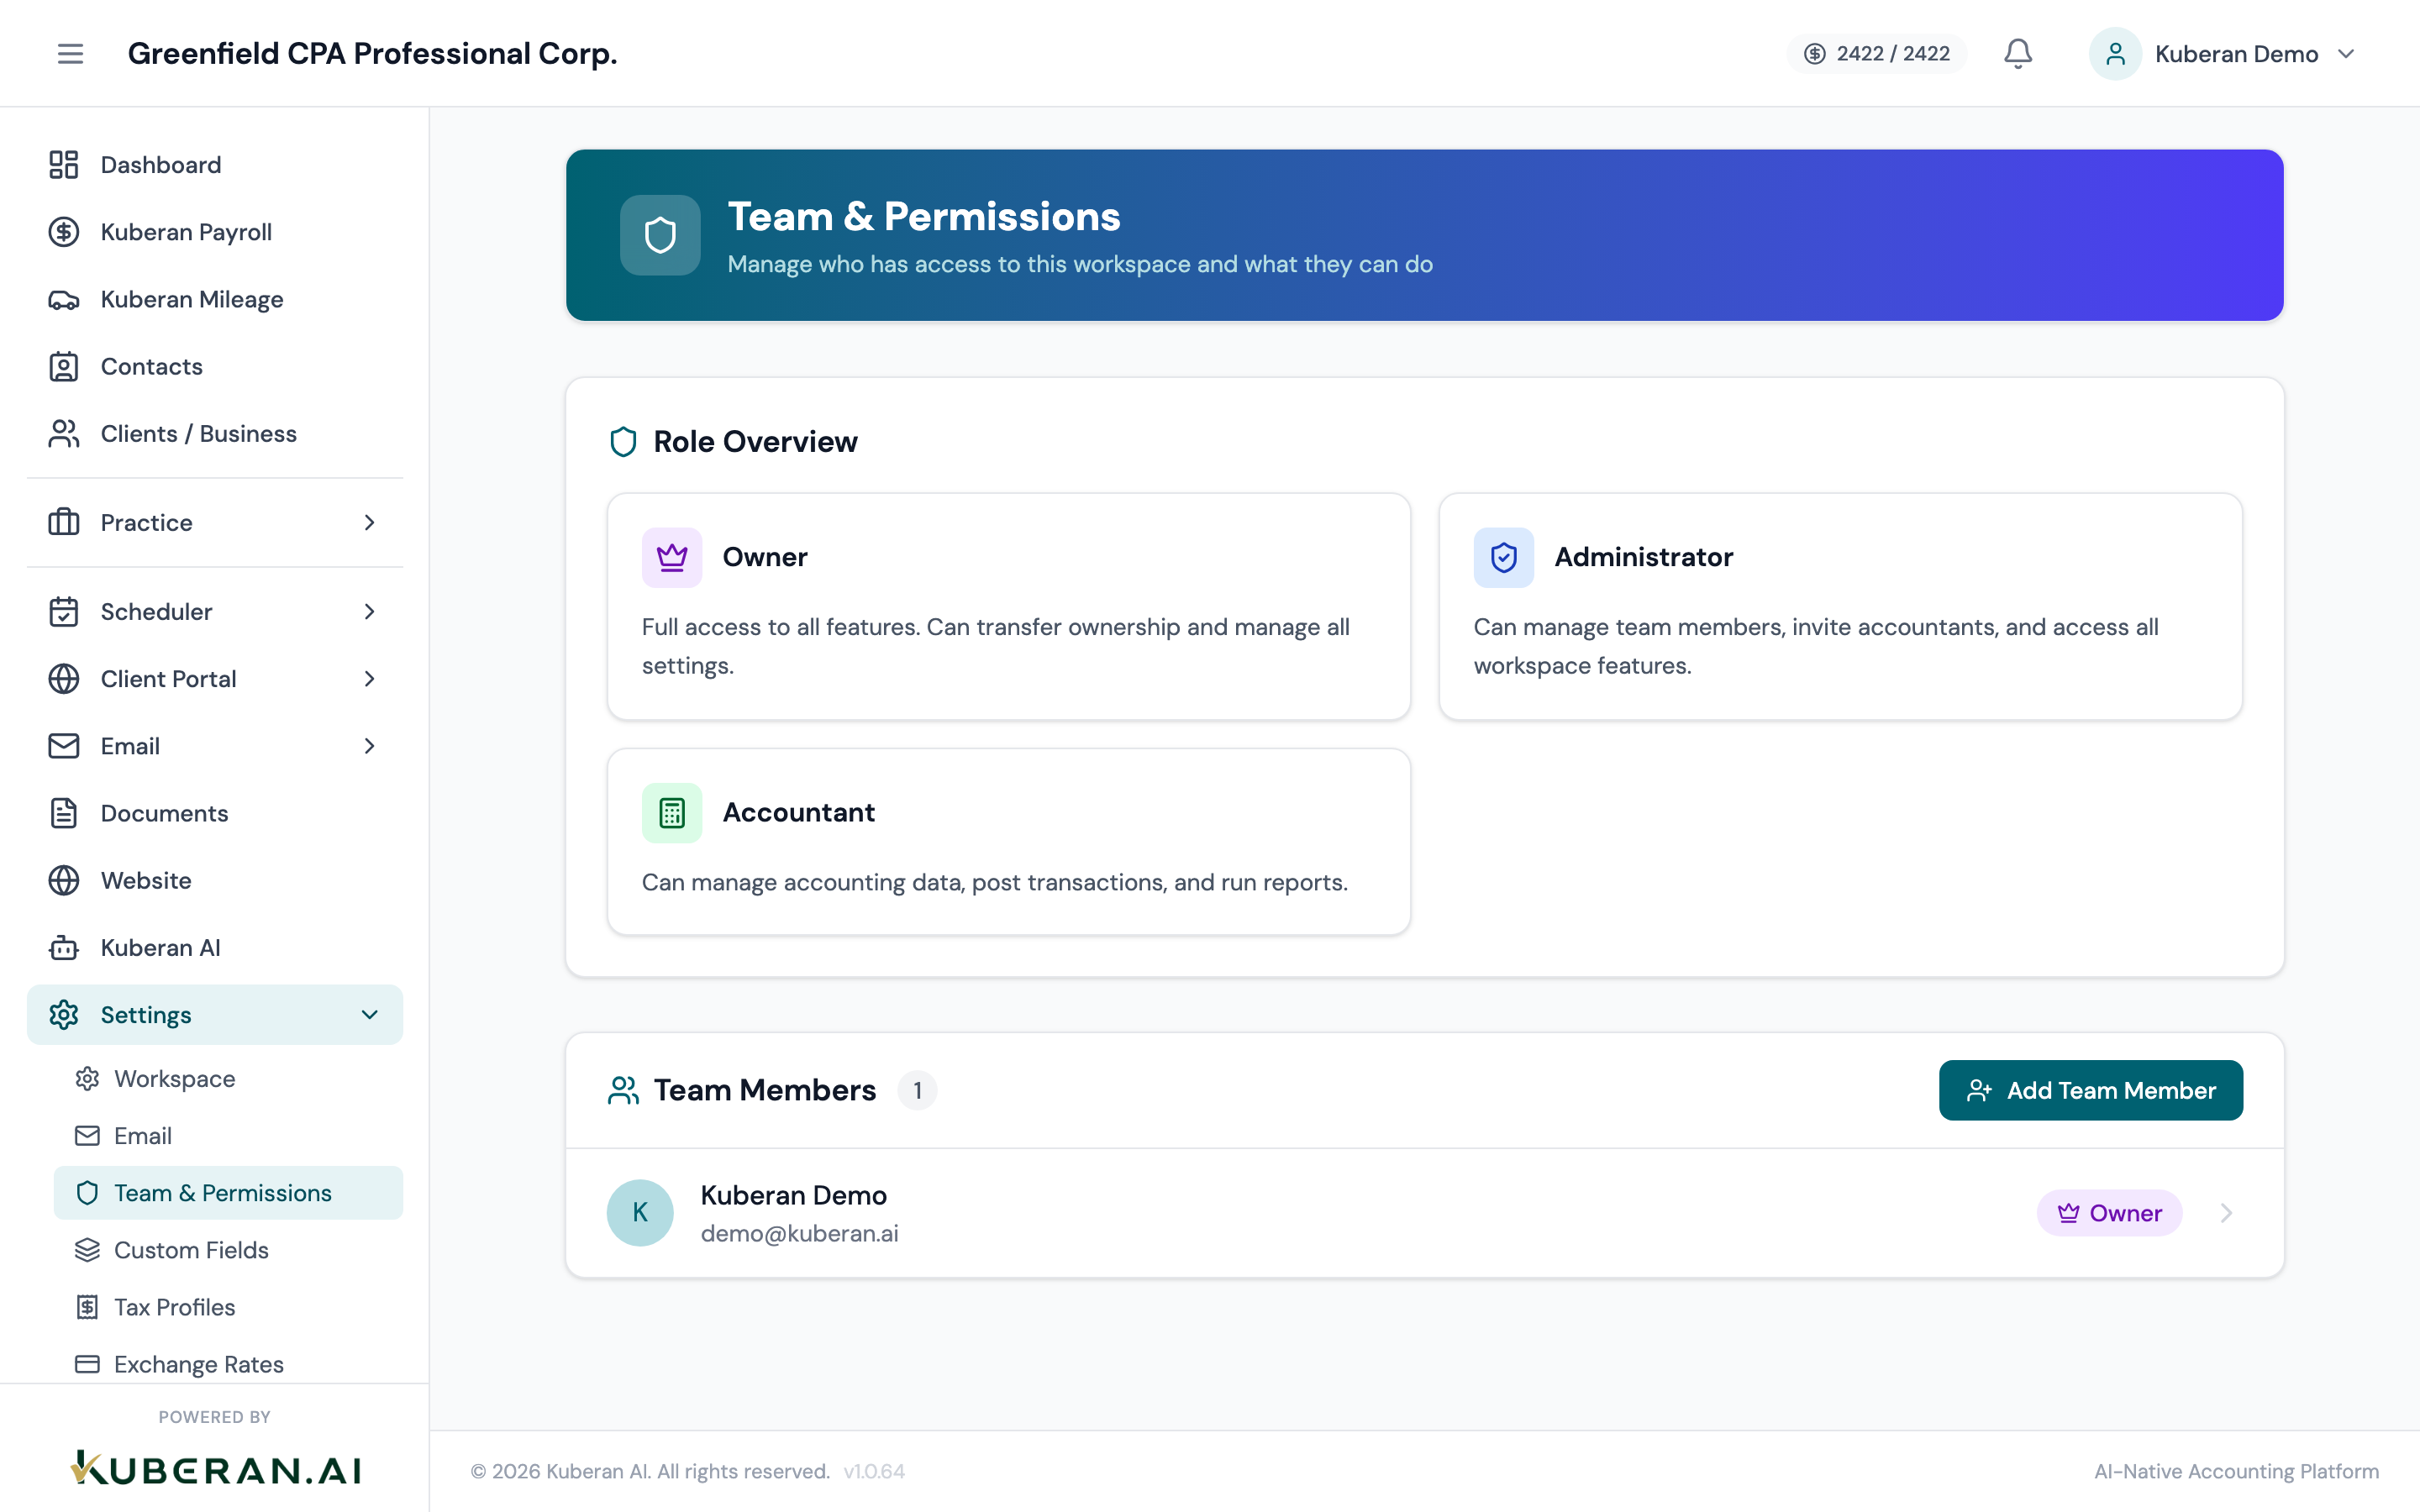
Task: Click the Scheduler calendar icon
Action: [64, 611]
